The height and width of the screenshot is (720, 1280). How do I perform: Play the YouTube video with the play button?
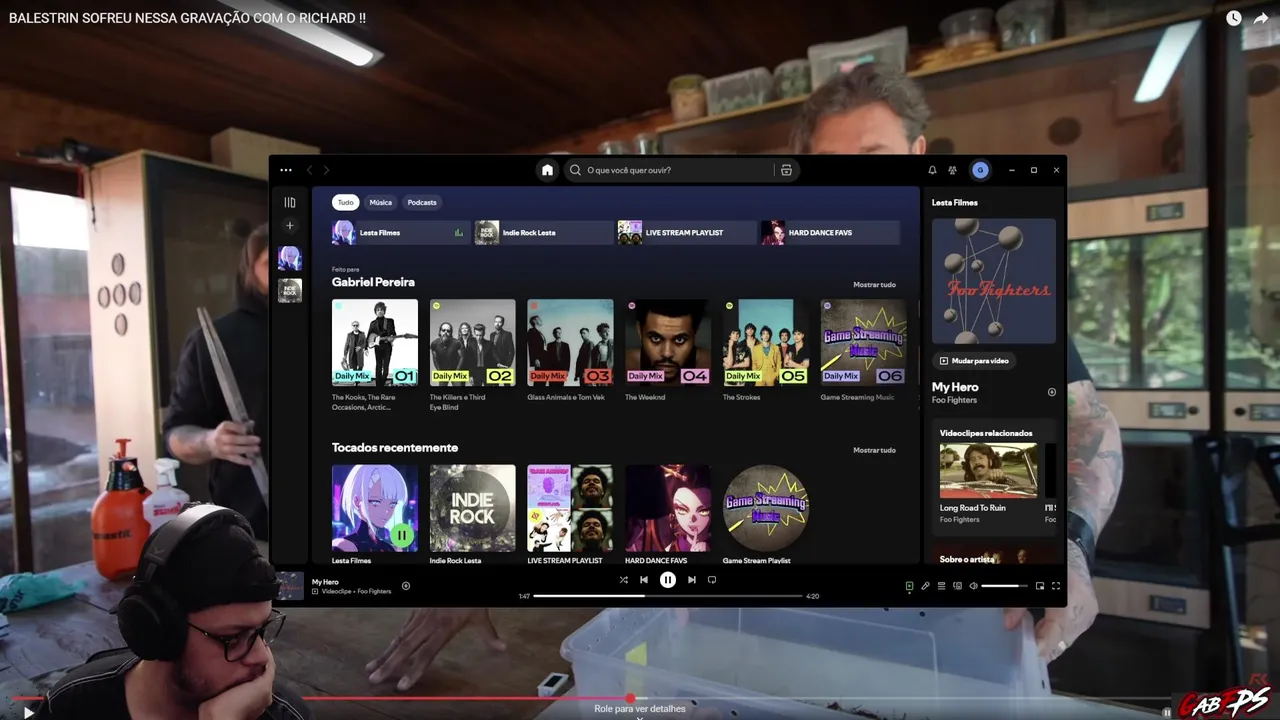pyautogui.click(x=28, y=712)
